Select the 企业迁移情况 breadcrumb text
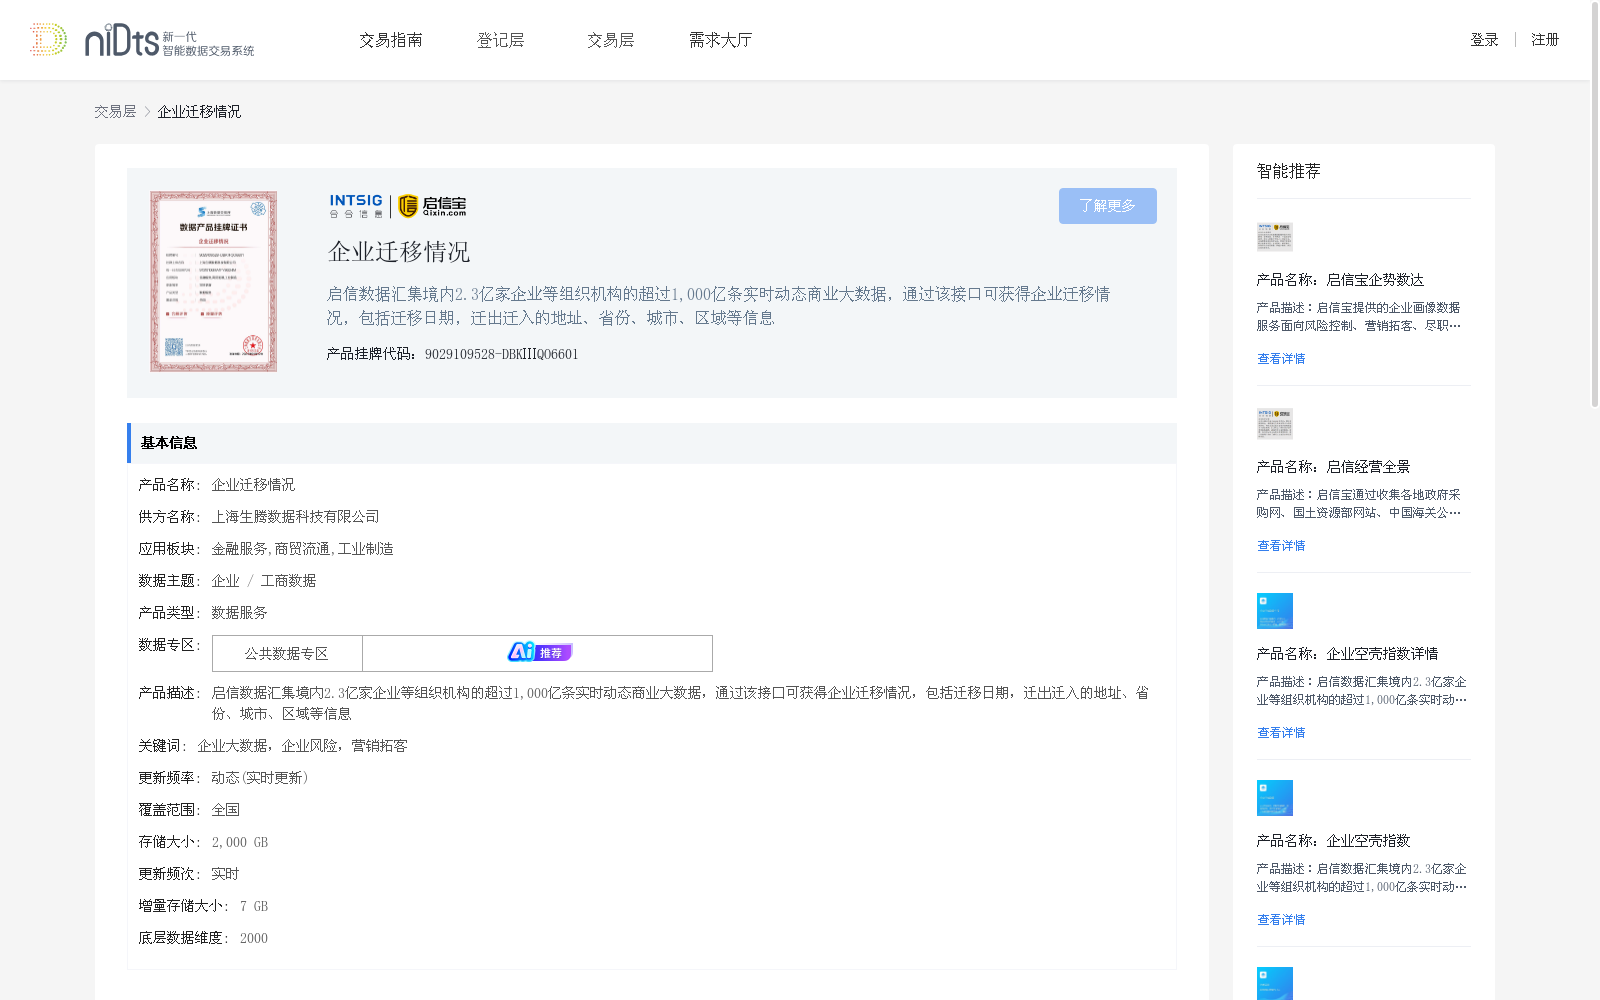 point(199,112)
